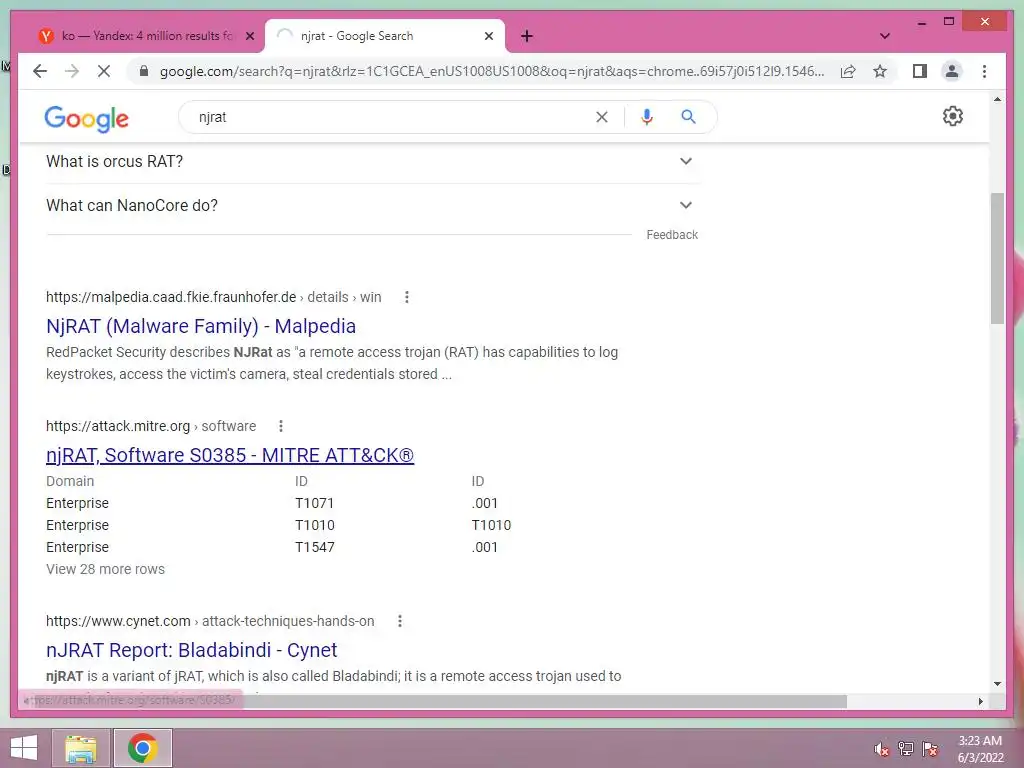Go back to the previous page
Image resolution: width=1024 pixels, height=768 pixels.
40,71
